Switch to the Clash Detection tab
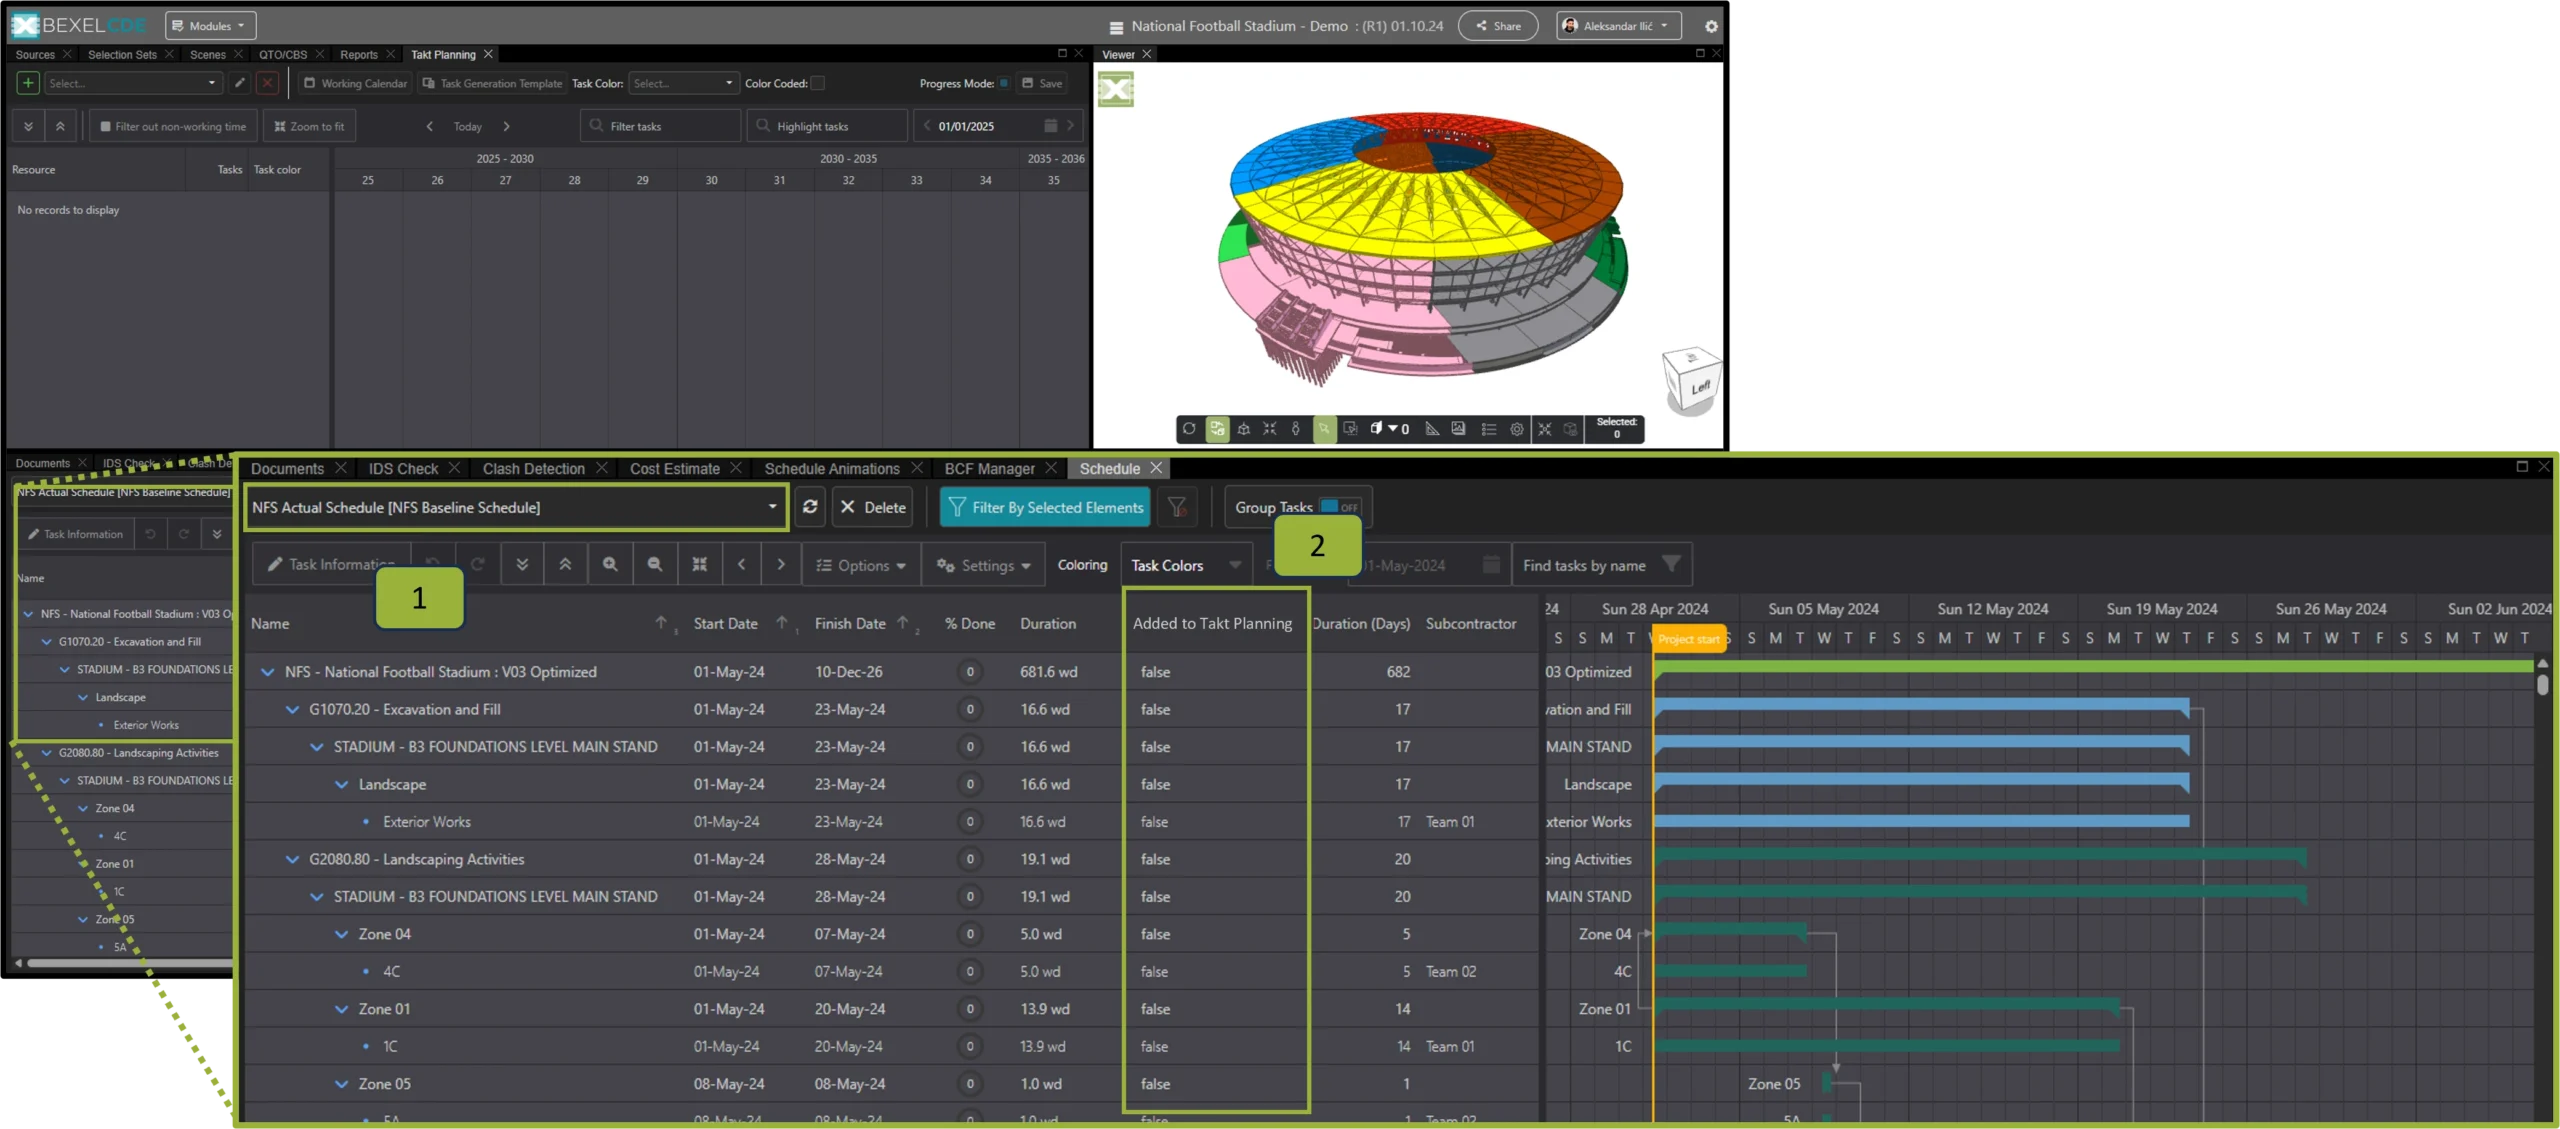This screenshot has height=1129, width=2560. [534, 468]
